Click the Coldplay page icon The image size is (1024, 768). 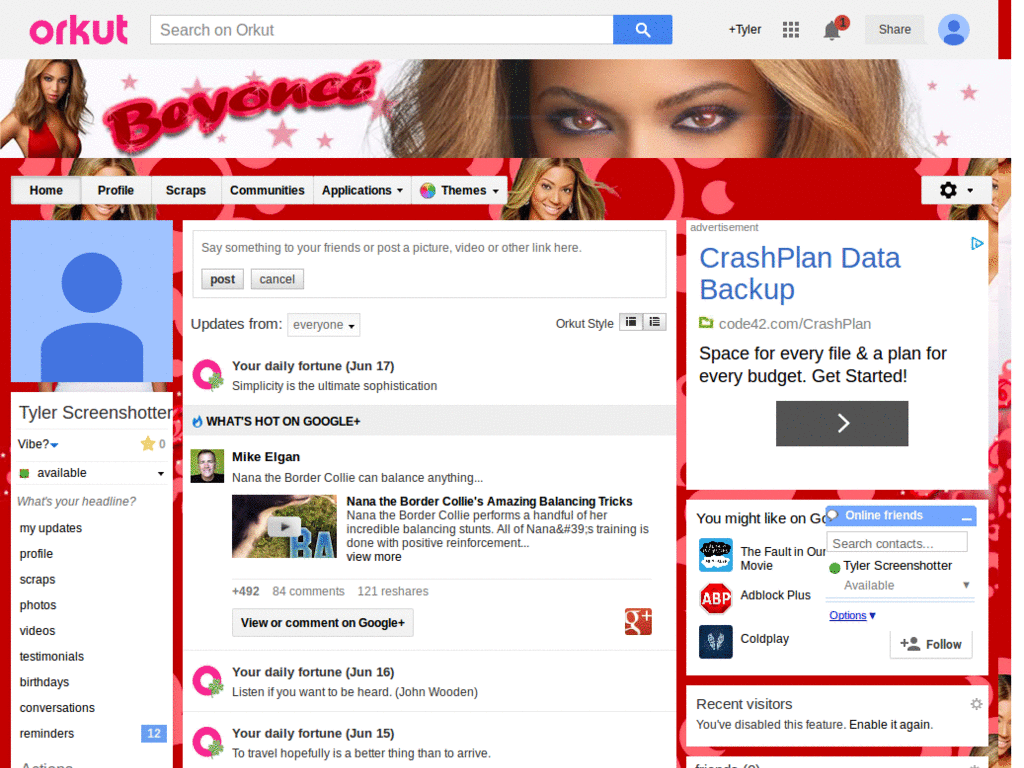click(716, 641)
